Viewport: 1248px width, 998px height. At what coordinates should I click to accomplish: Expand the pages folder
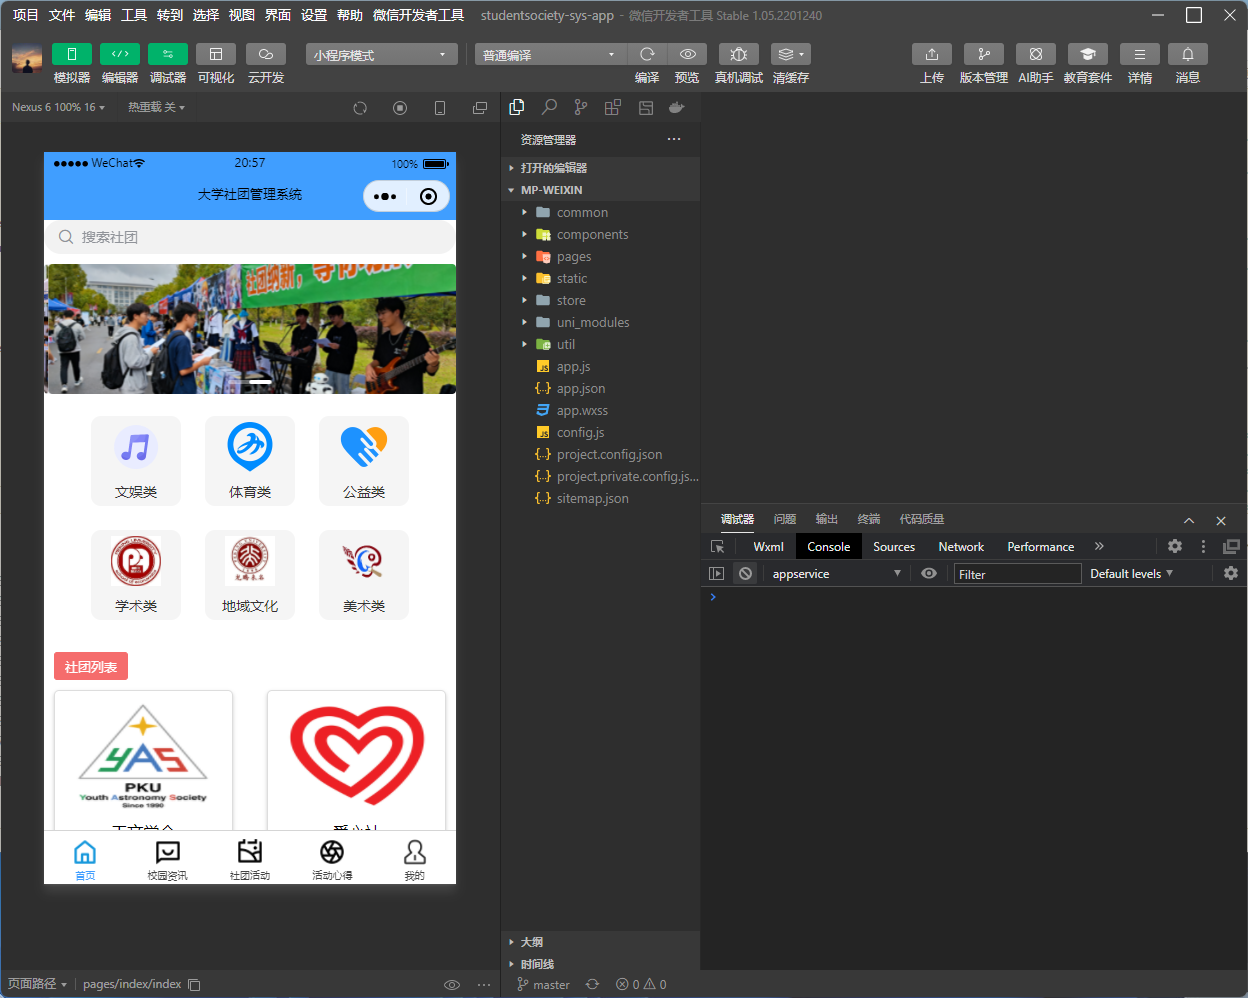[600, 256]
